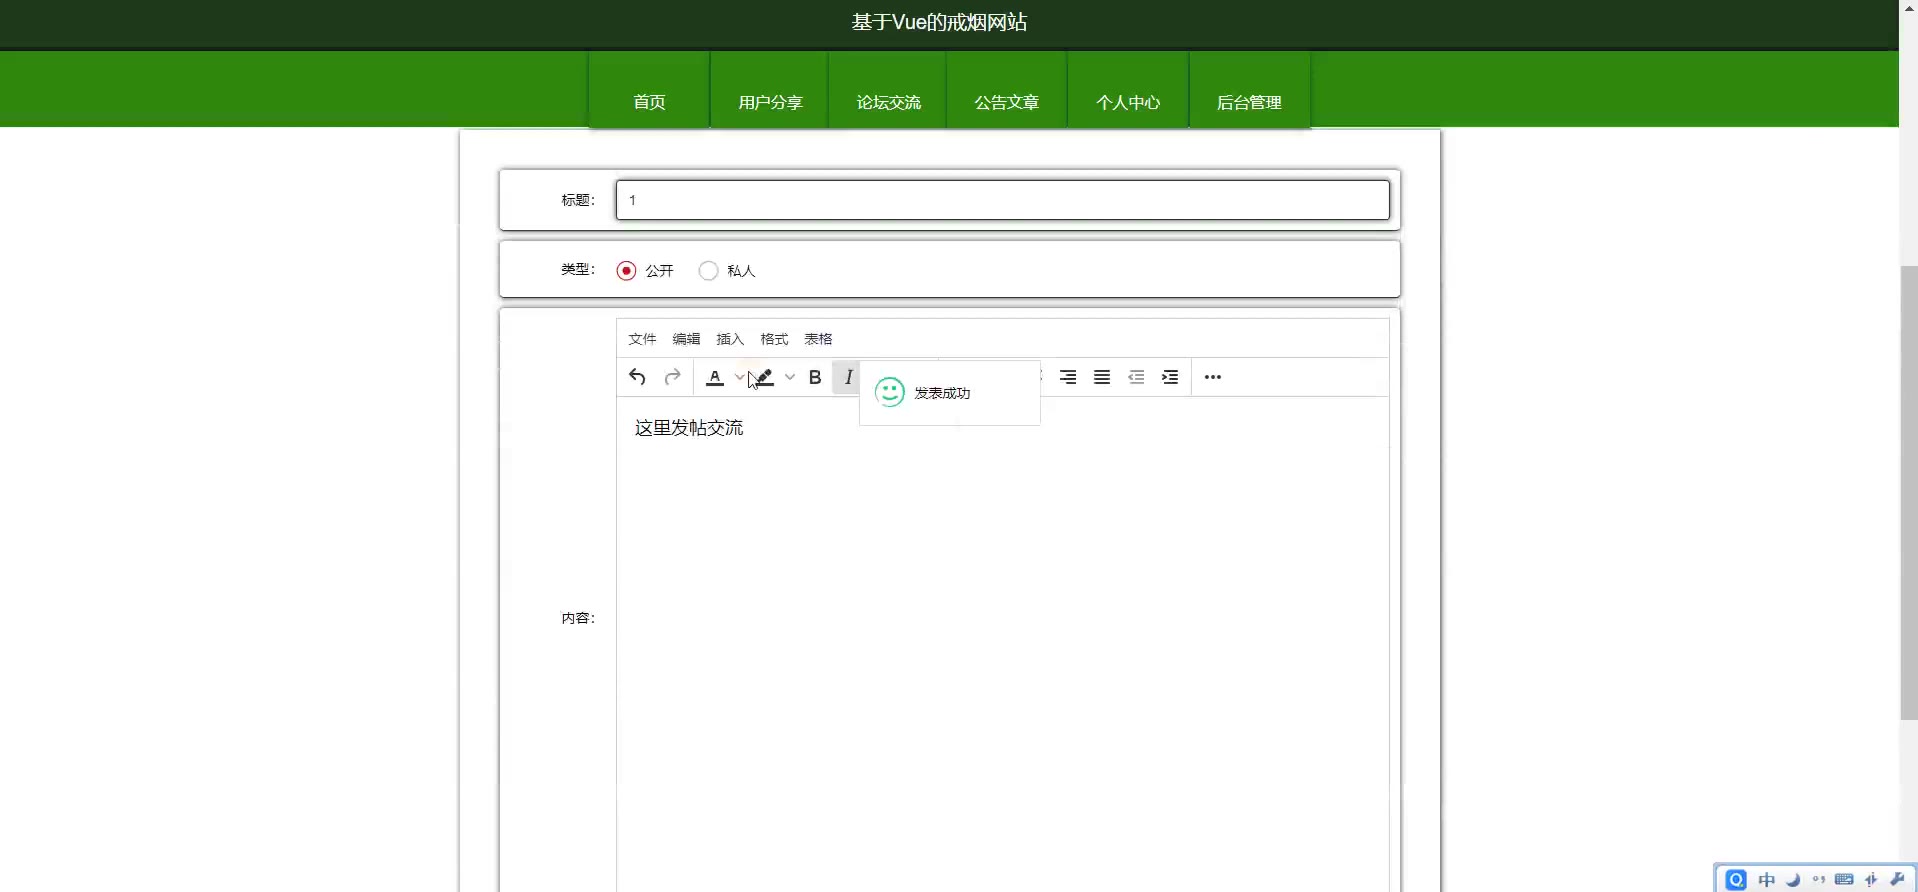This screenshot has height=892, width=1918.
Task: Select the 公开 radio option
Action: pos(627,271)
